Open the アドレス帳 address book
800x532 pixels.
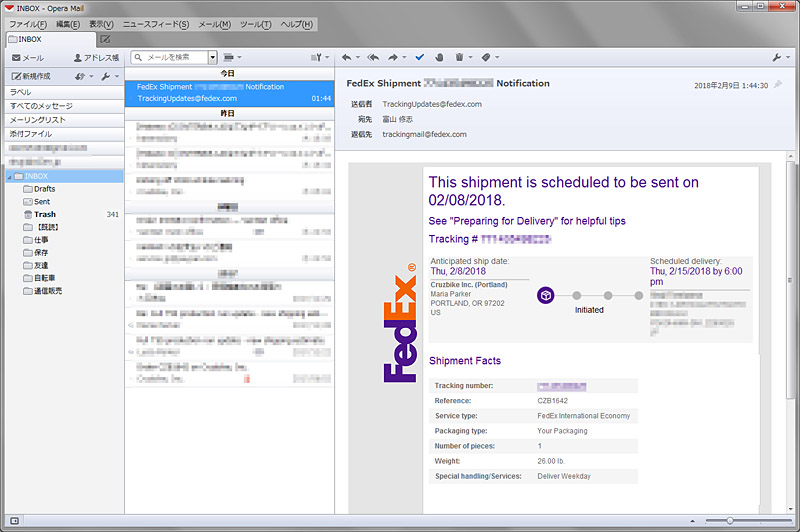click(x=96, y=58)
